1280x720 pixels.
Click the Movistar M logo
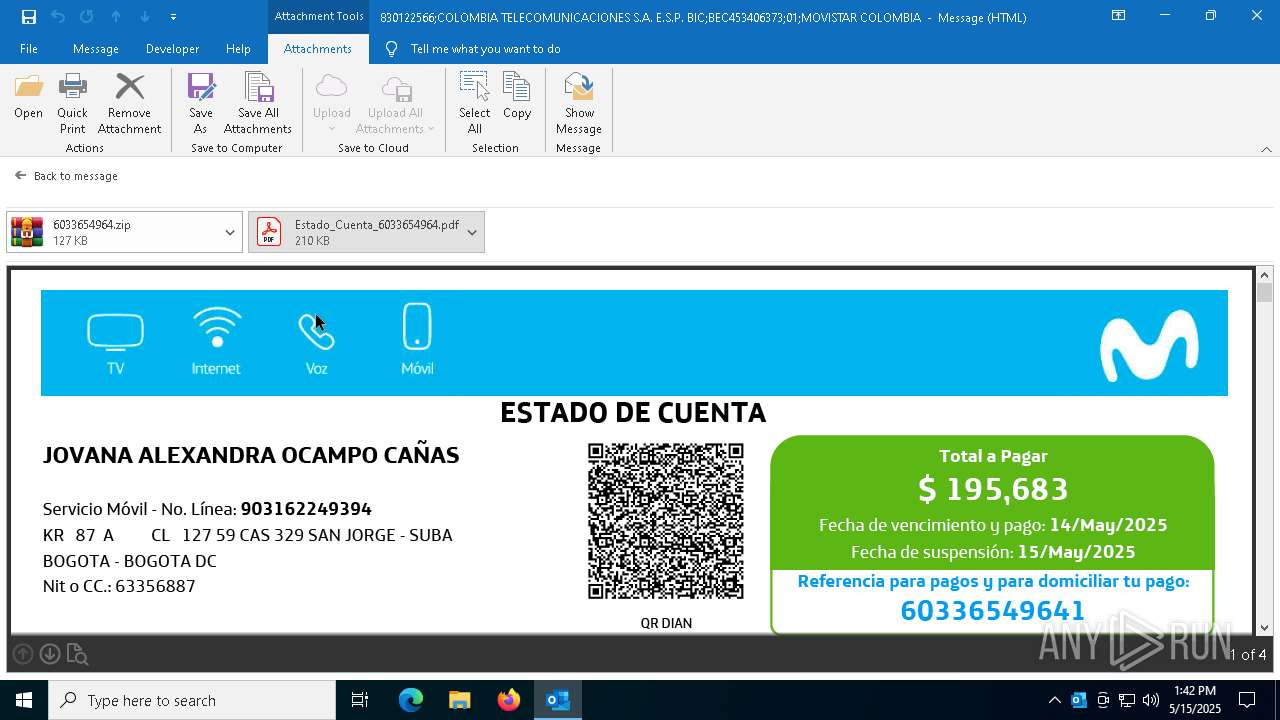coord(1149,345)
